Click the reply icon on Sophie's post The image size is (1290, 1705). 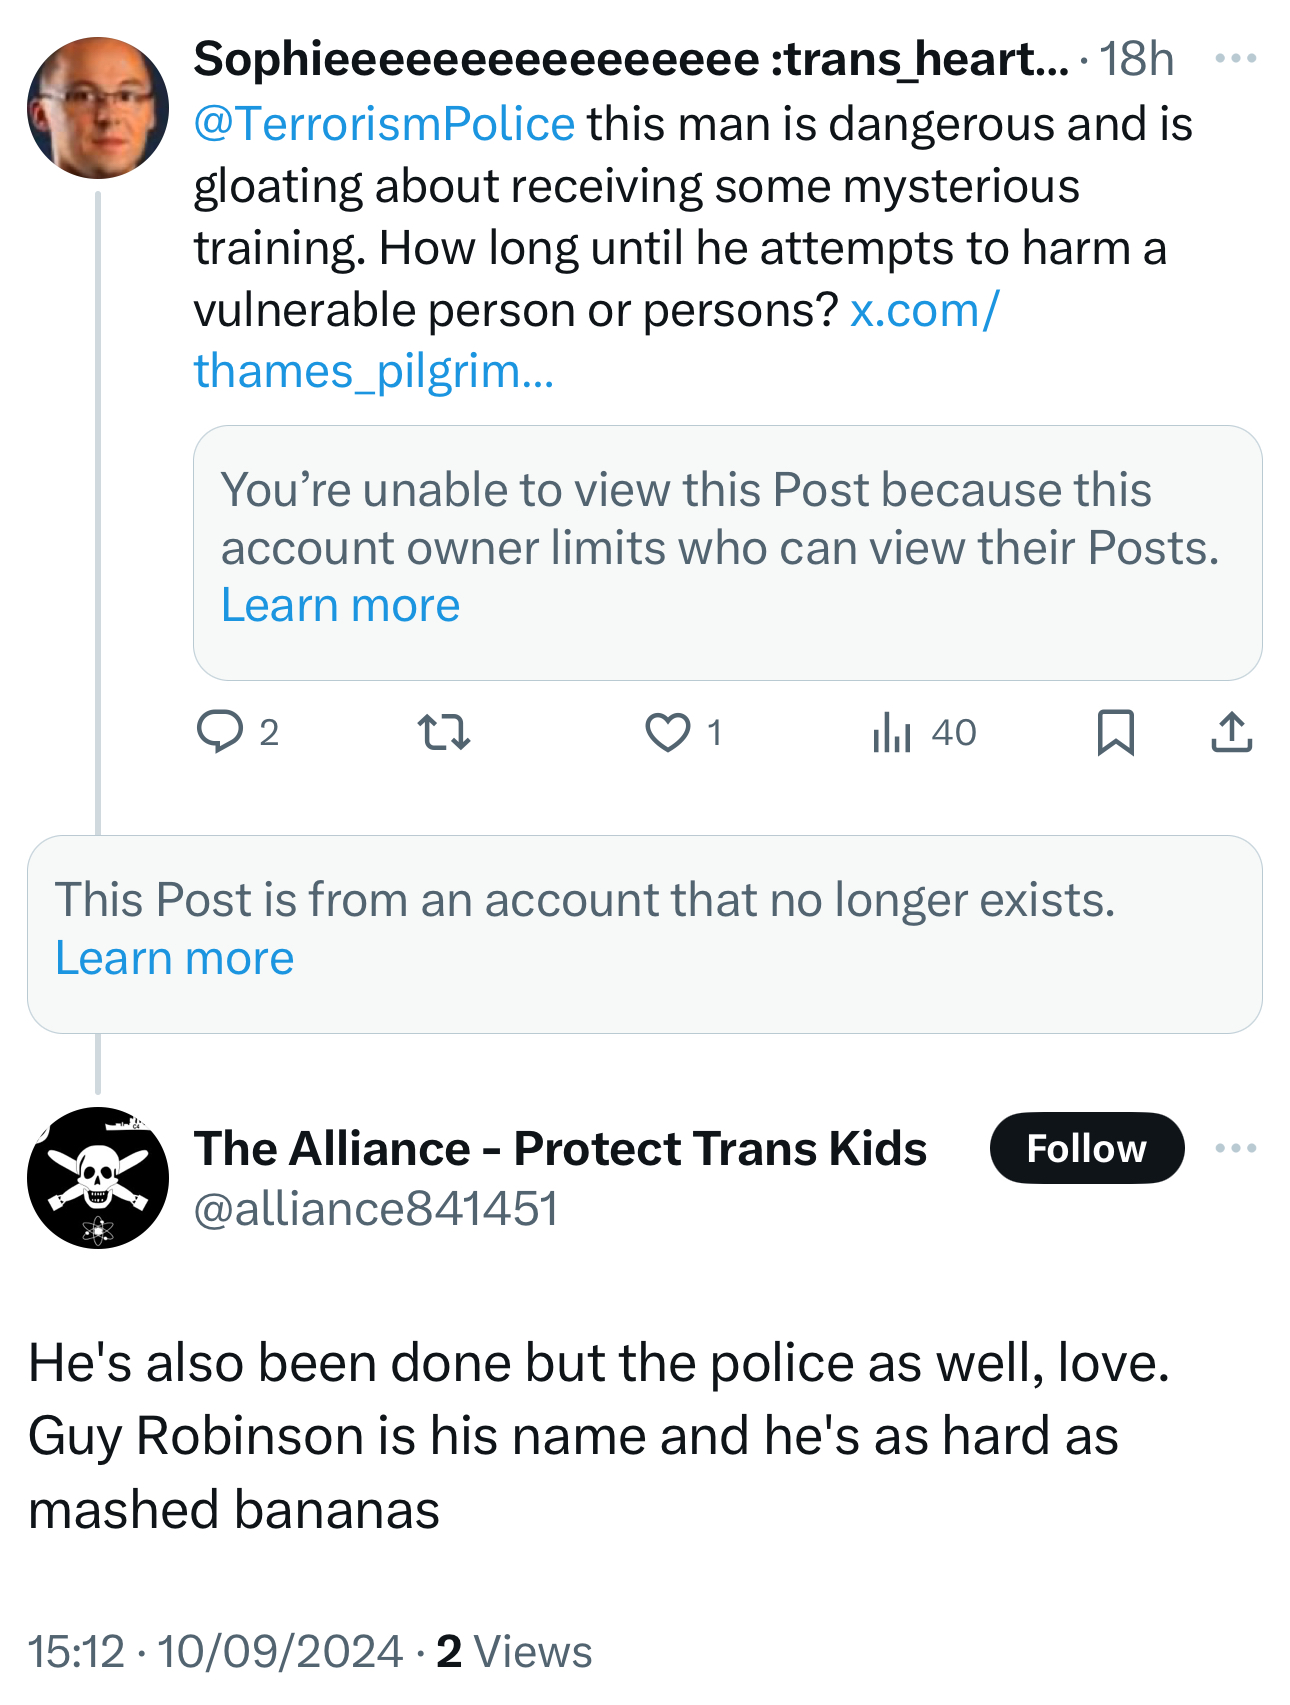220,732
